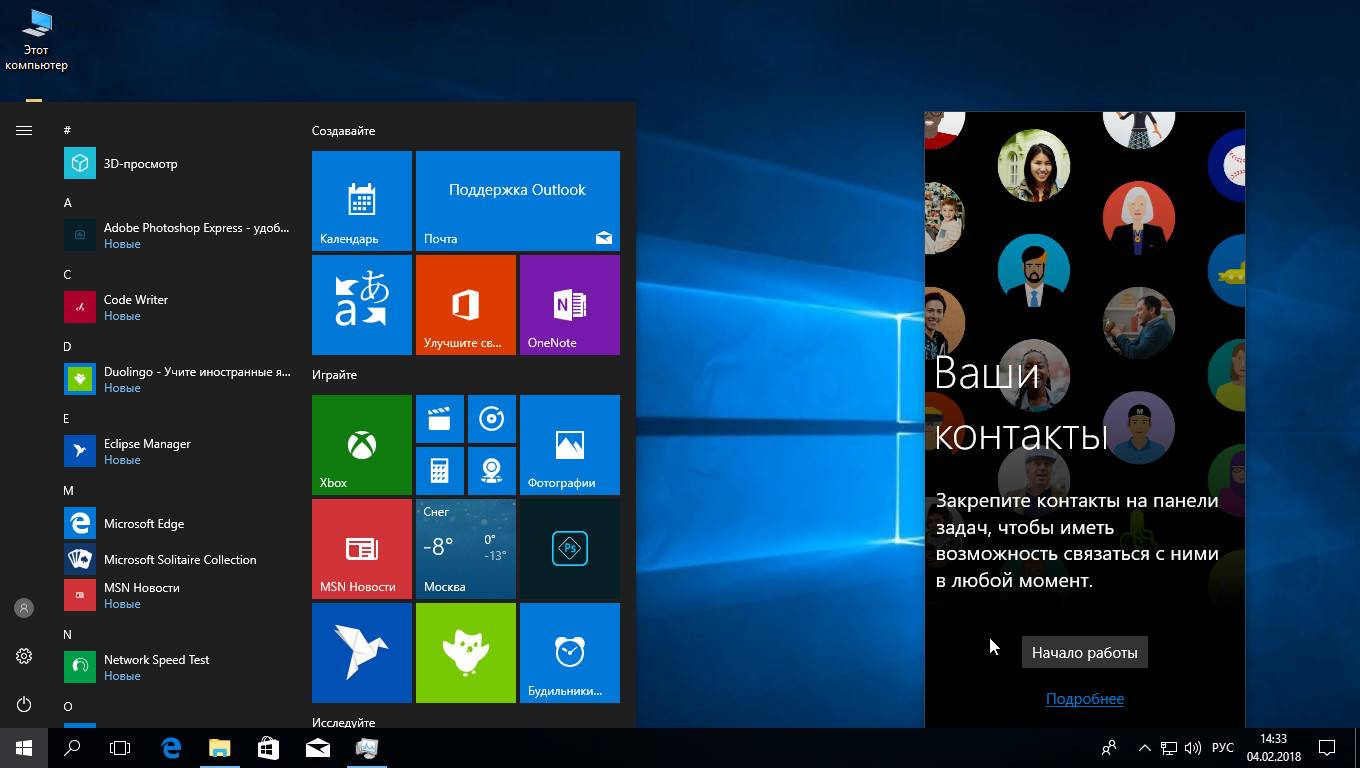Image resolution: width=1360 pixels, height=768 pixels.
Task: Open the green Xbox tile
Action: pos(362,445)
